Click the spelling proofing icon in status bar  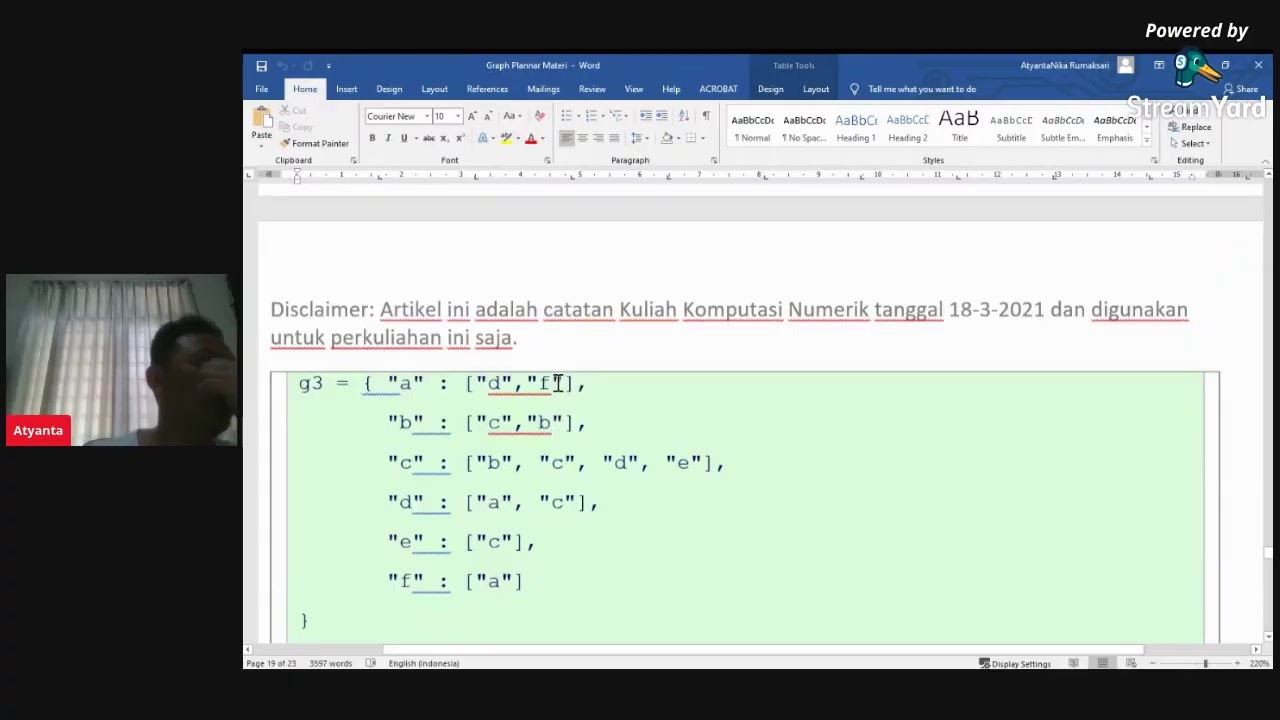pyautogui.click(x=371, y=663)
